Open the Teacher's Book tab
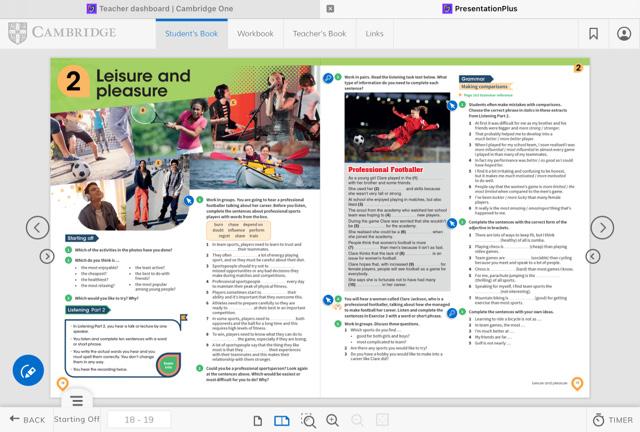This screenshot has height=432, width=640. click(319, 34)
